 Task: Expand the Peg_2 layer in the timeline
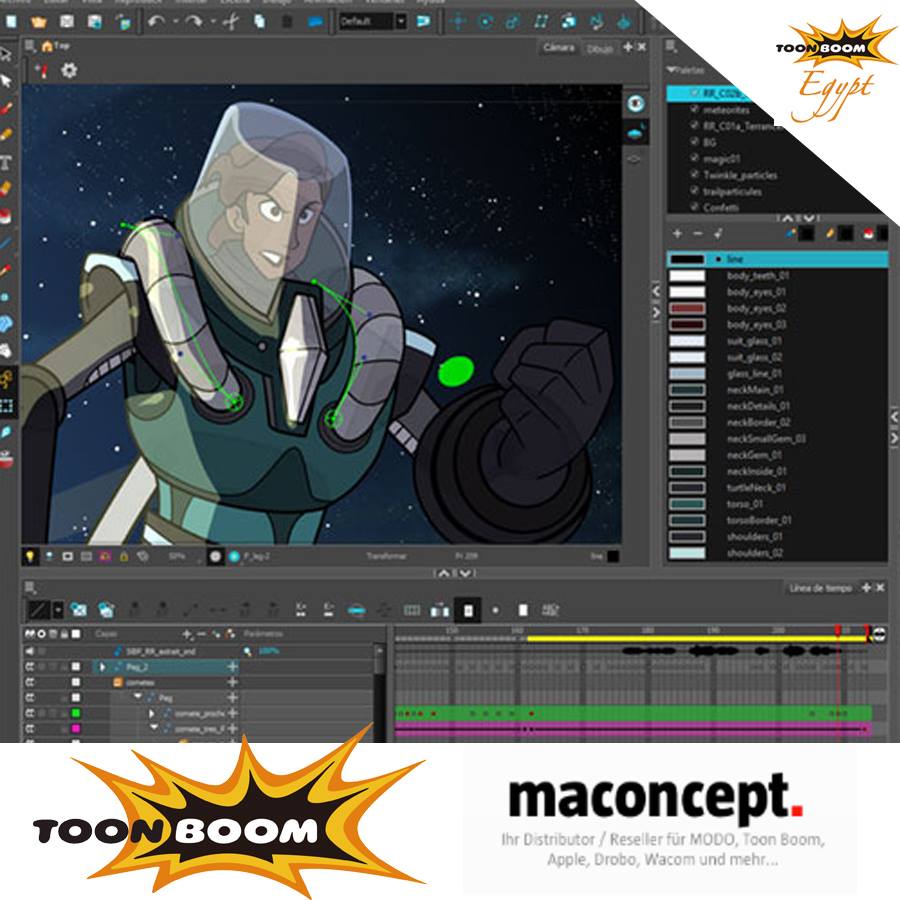[x=102, y=667]
